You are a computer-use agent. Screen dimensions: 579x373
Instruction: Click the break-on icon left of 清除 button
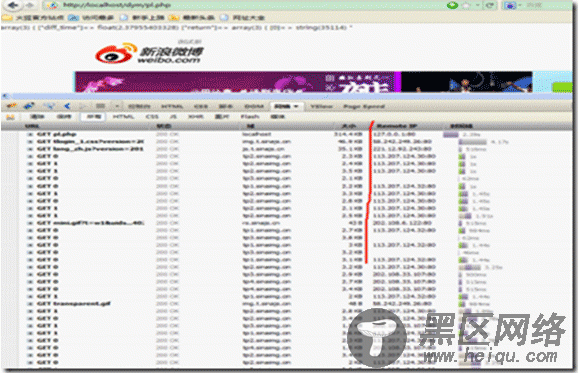tap(10, 117)
